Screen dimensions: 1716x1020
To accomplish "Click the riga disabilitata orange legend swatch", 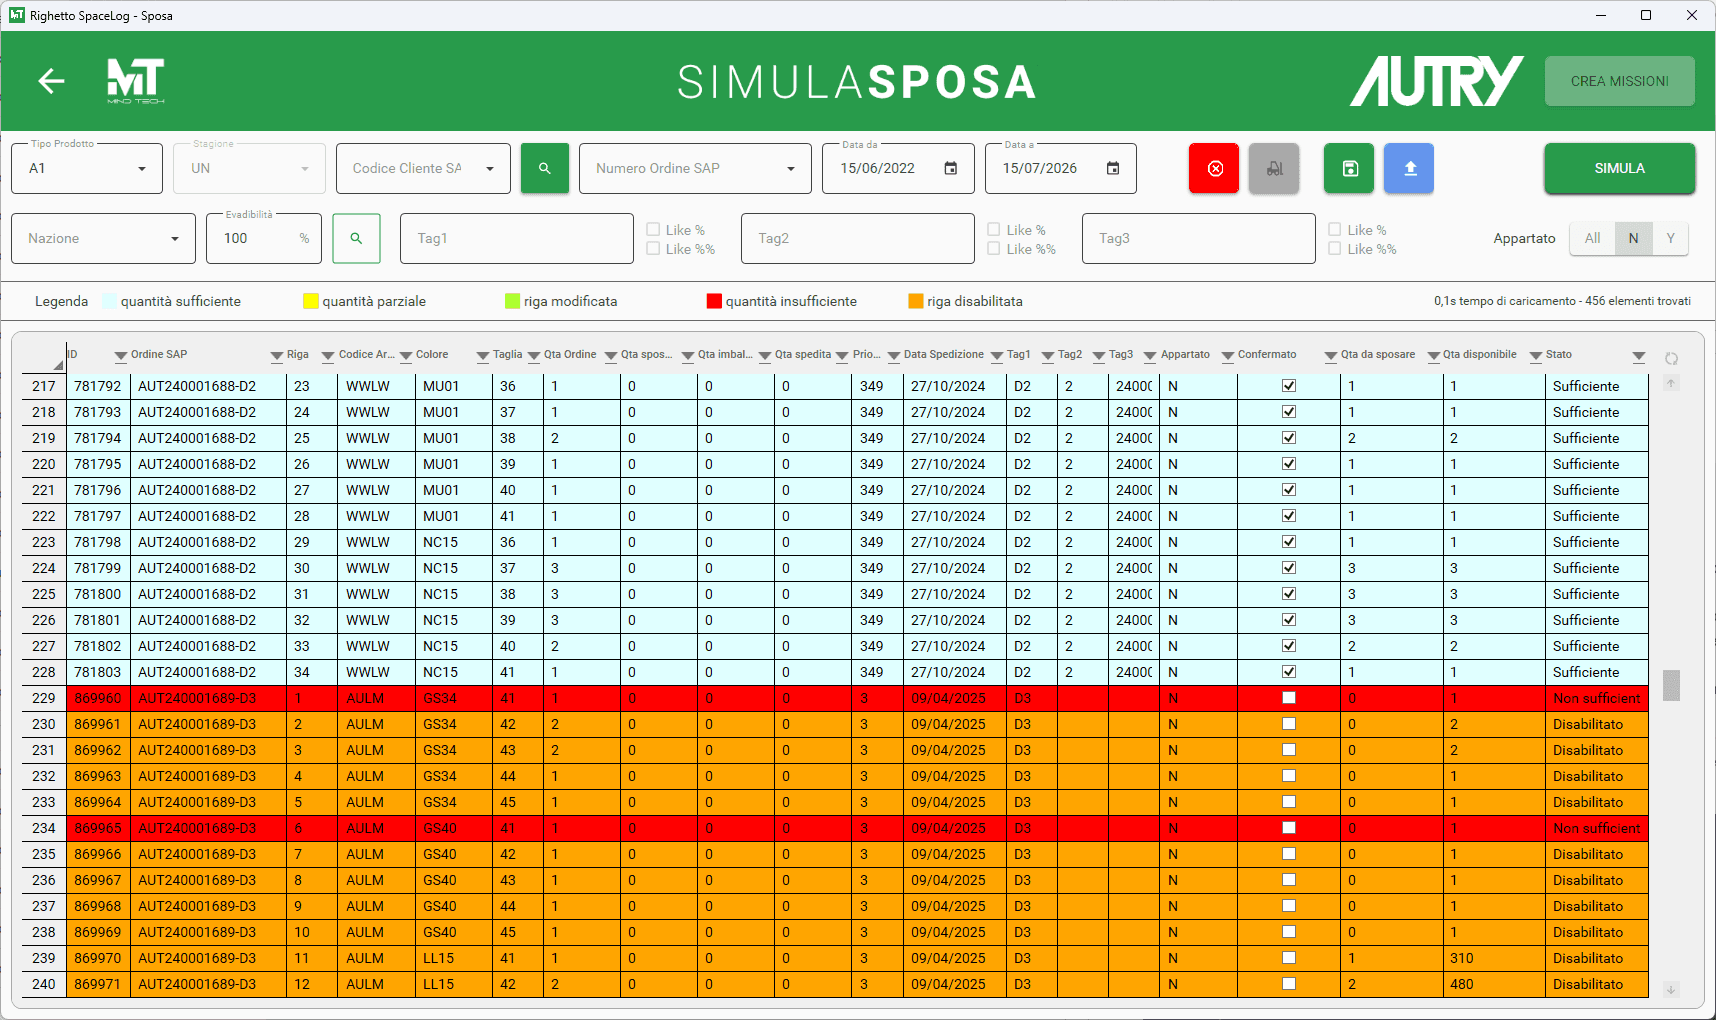I will pyautogui.click(x=915, y=301).
